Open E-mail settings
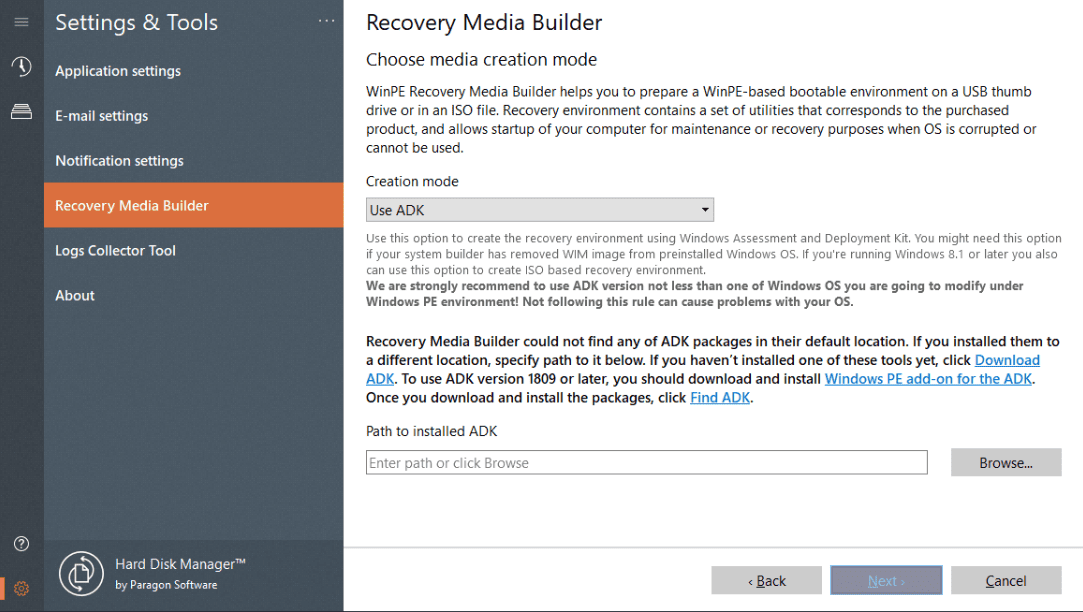The height and width of the screenshot is (612, 1083). pyautogui.click(x=193, y=115)
